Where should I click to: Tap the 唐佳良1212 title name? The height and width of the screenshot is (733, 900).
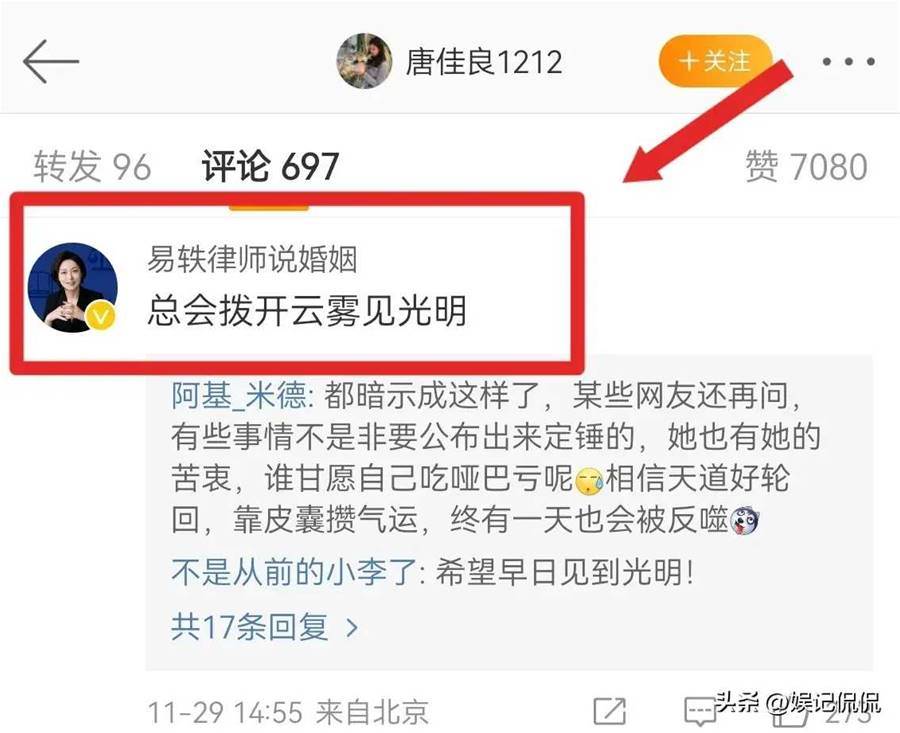483,61
